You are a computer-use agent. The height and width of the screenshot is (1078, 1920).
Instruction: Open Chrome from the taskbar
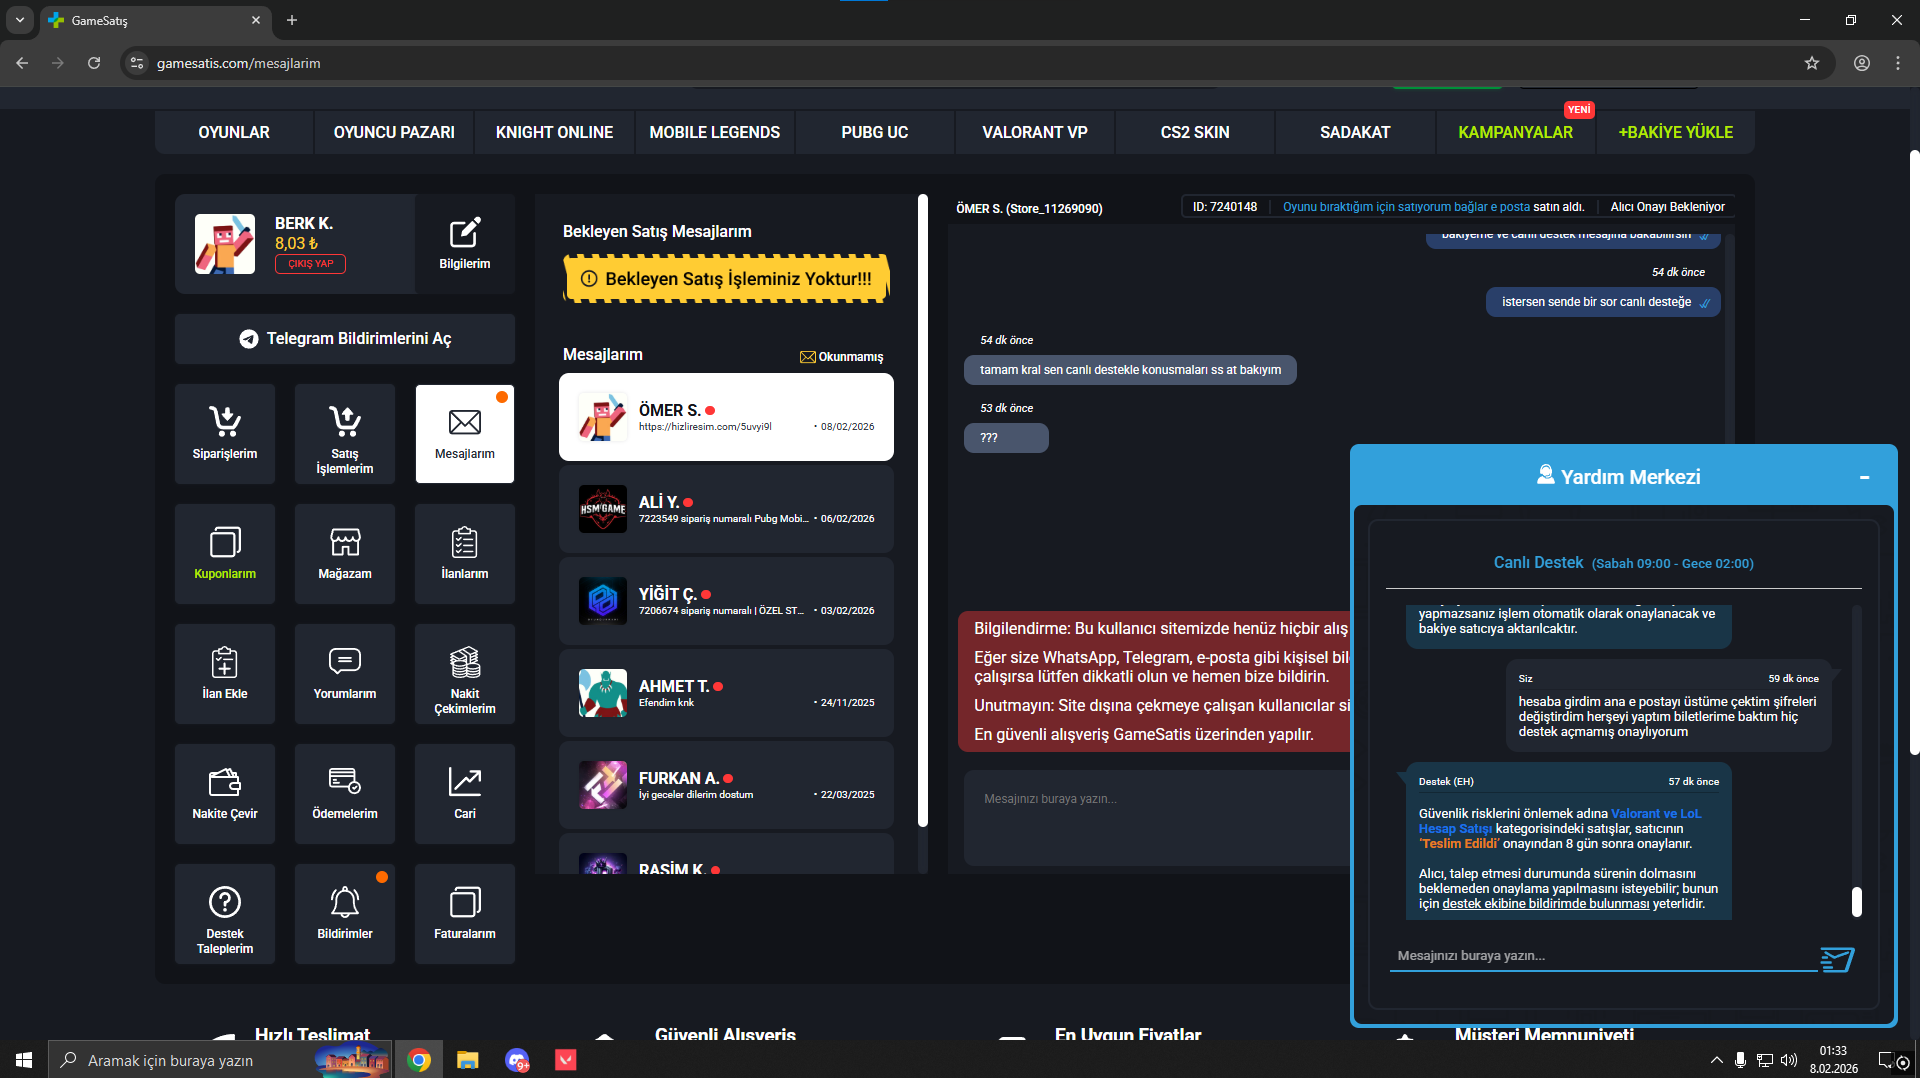pyautogui.click(x=419, y=1060)
